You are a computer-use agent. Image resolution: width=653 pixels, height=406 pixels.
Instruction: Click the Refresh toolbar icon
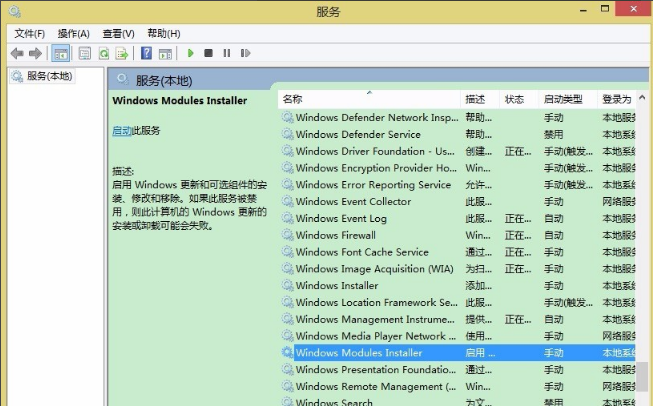click(x=103, y=53)
